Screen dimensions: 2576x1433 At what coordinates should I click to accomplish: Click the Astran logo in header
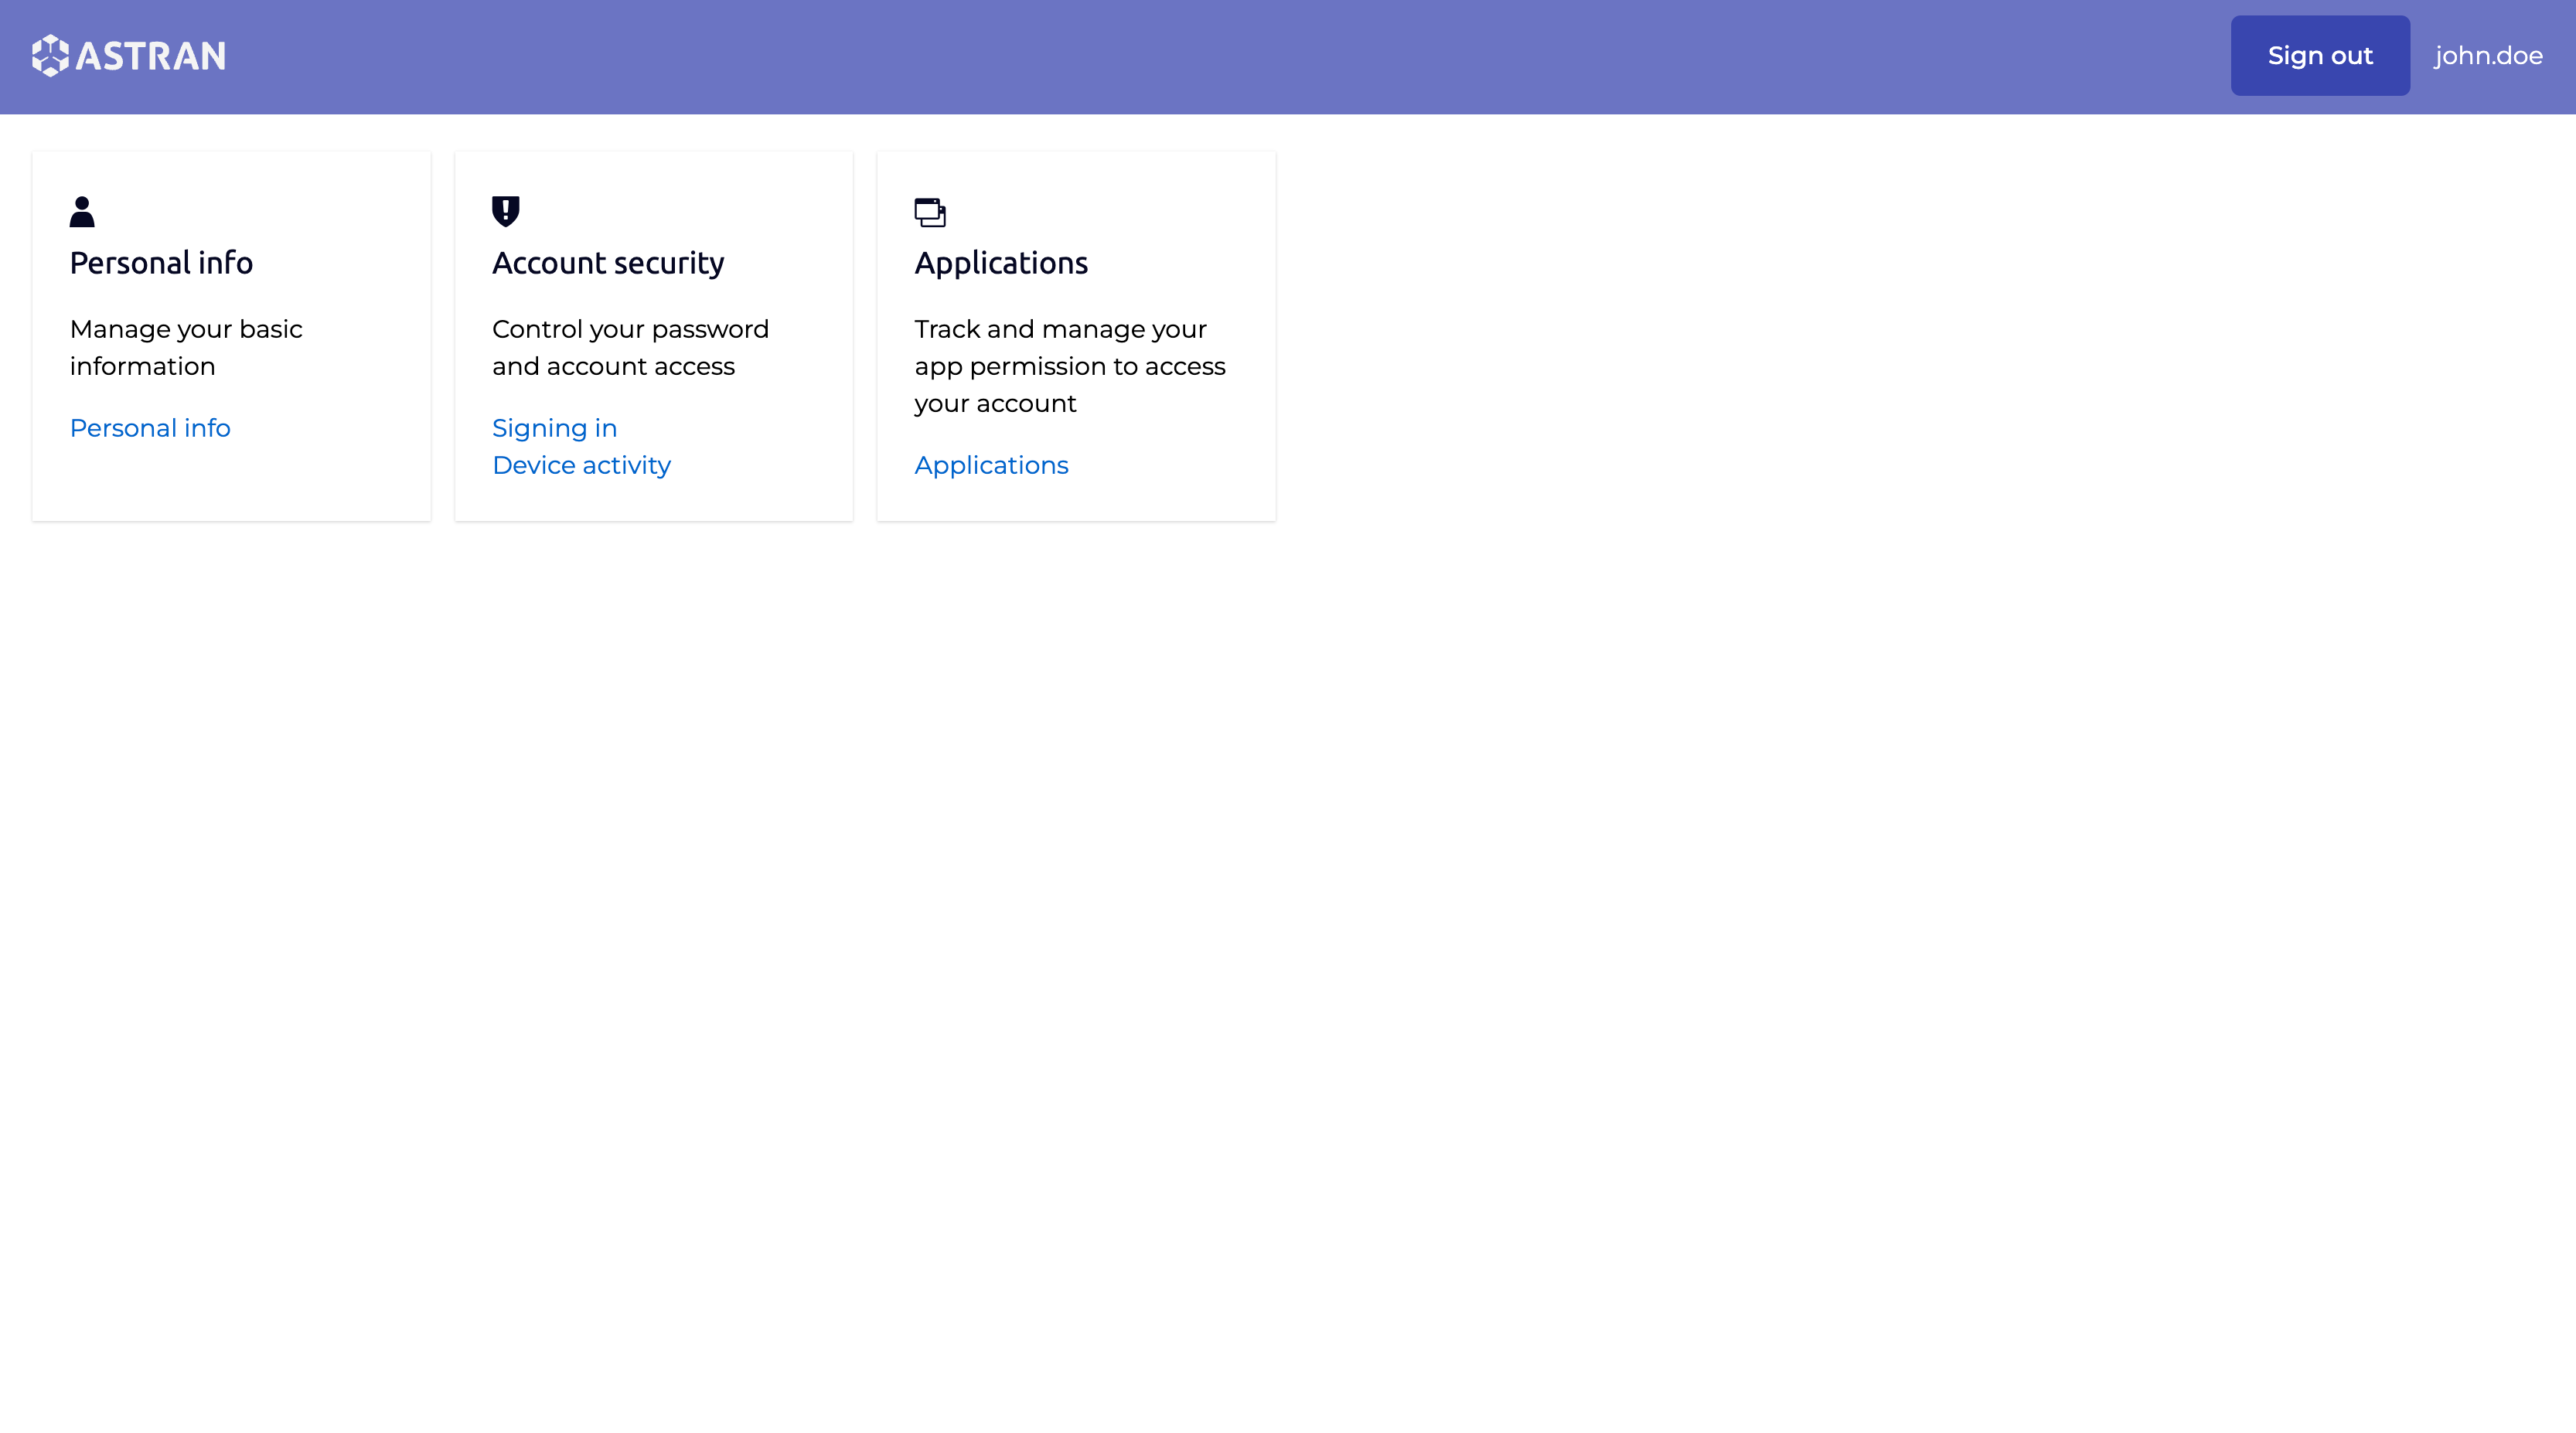pos(128,56)
